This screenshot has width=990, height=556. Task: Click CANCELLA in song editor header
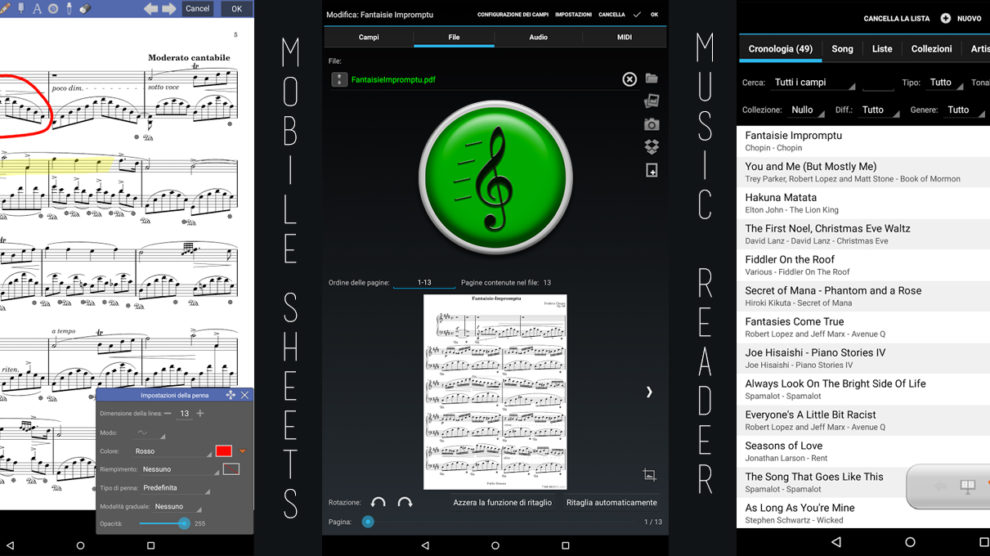pyautogui.click(x=612, y=15)
